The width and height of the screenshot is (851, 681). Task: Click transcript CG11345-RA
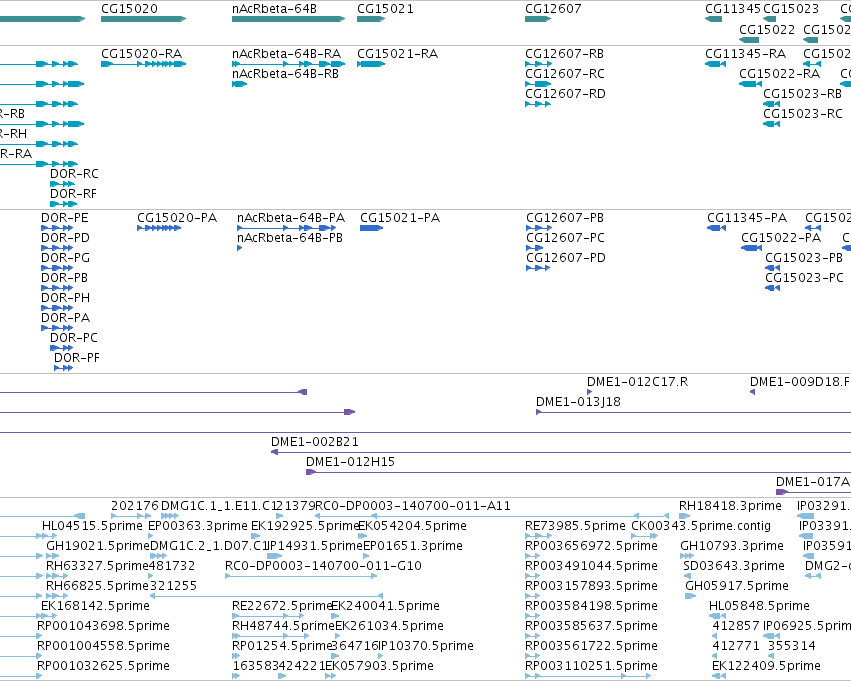point(715,64)
